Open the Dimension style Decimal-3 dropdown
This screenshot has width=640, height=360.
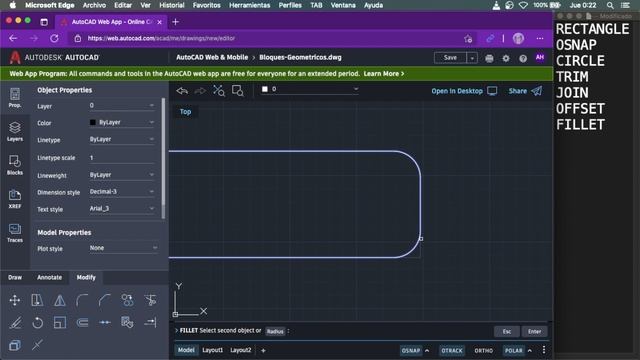click(x=122, y=191)
